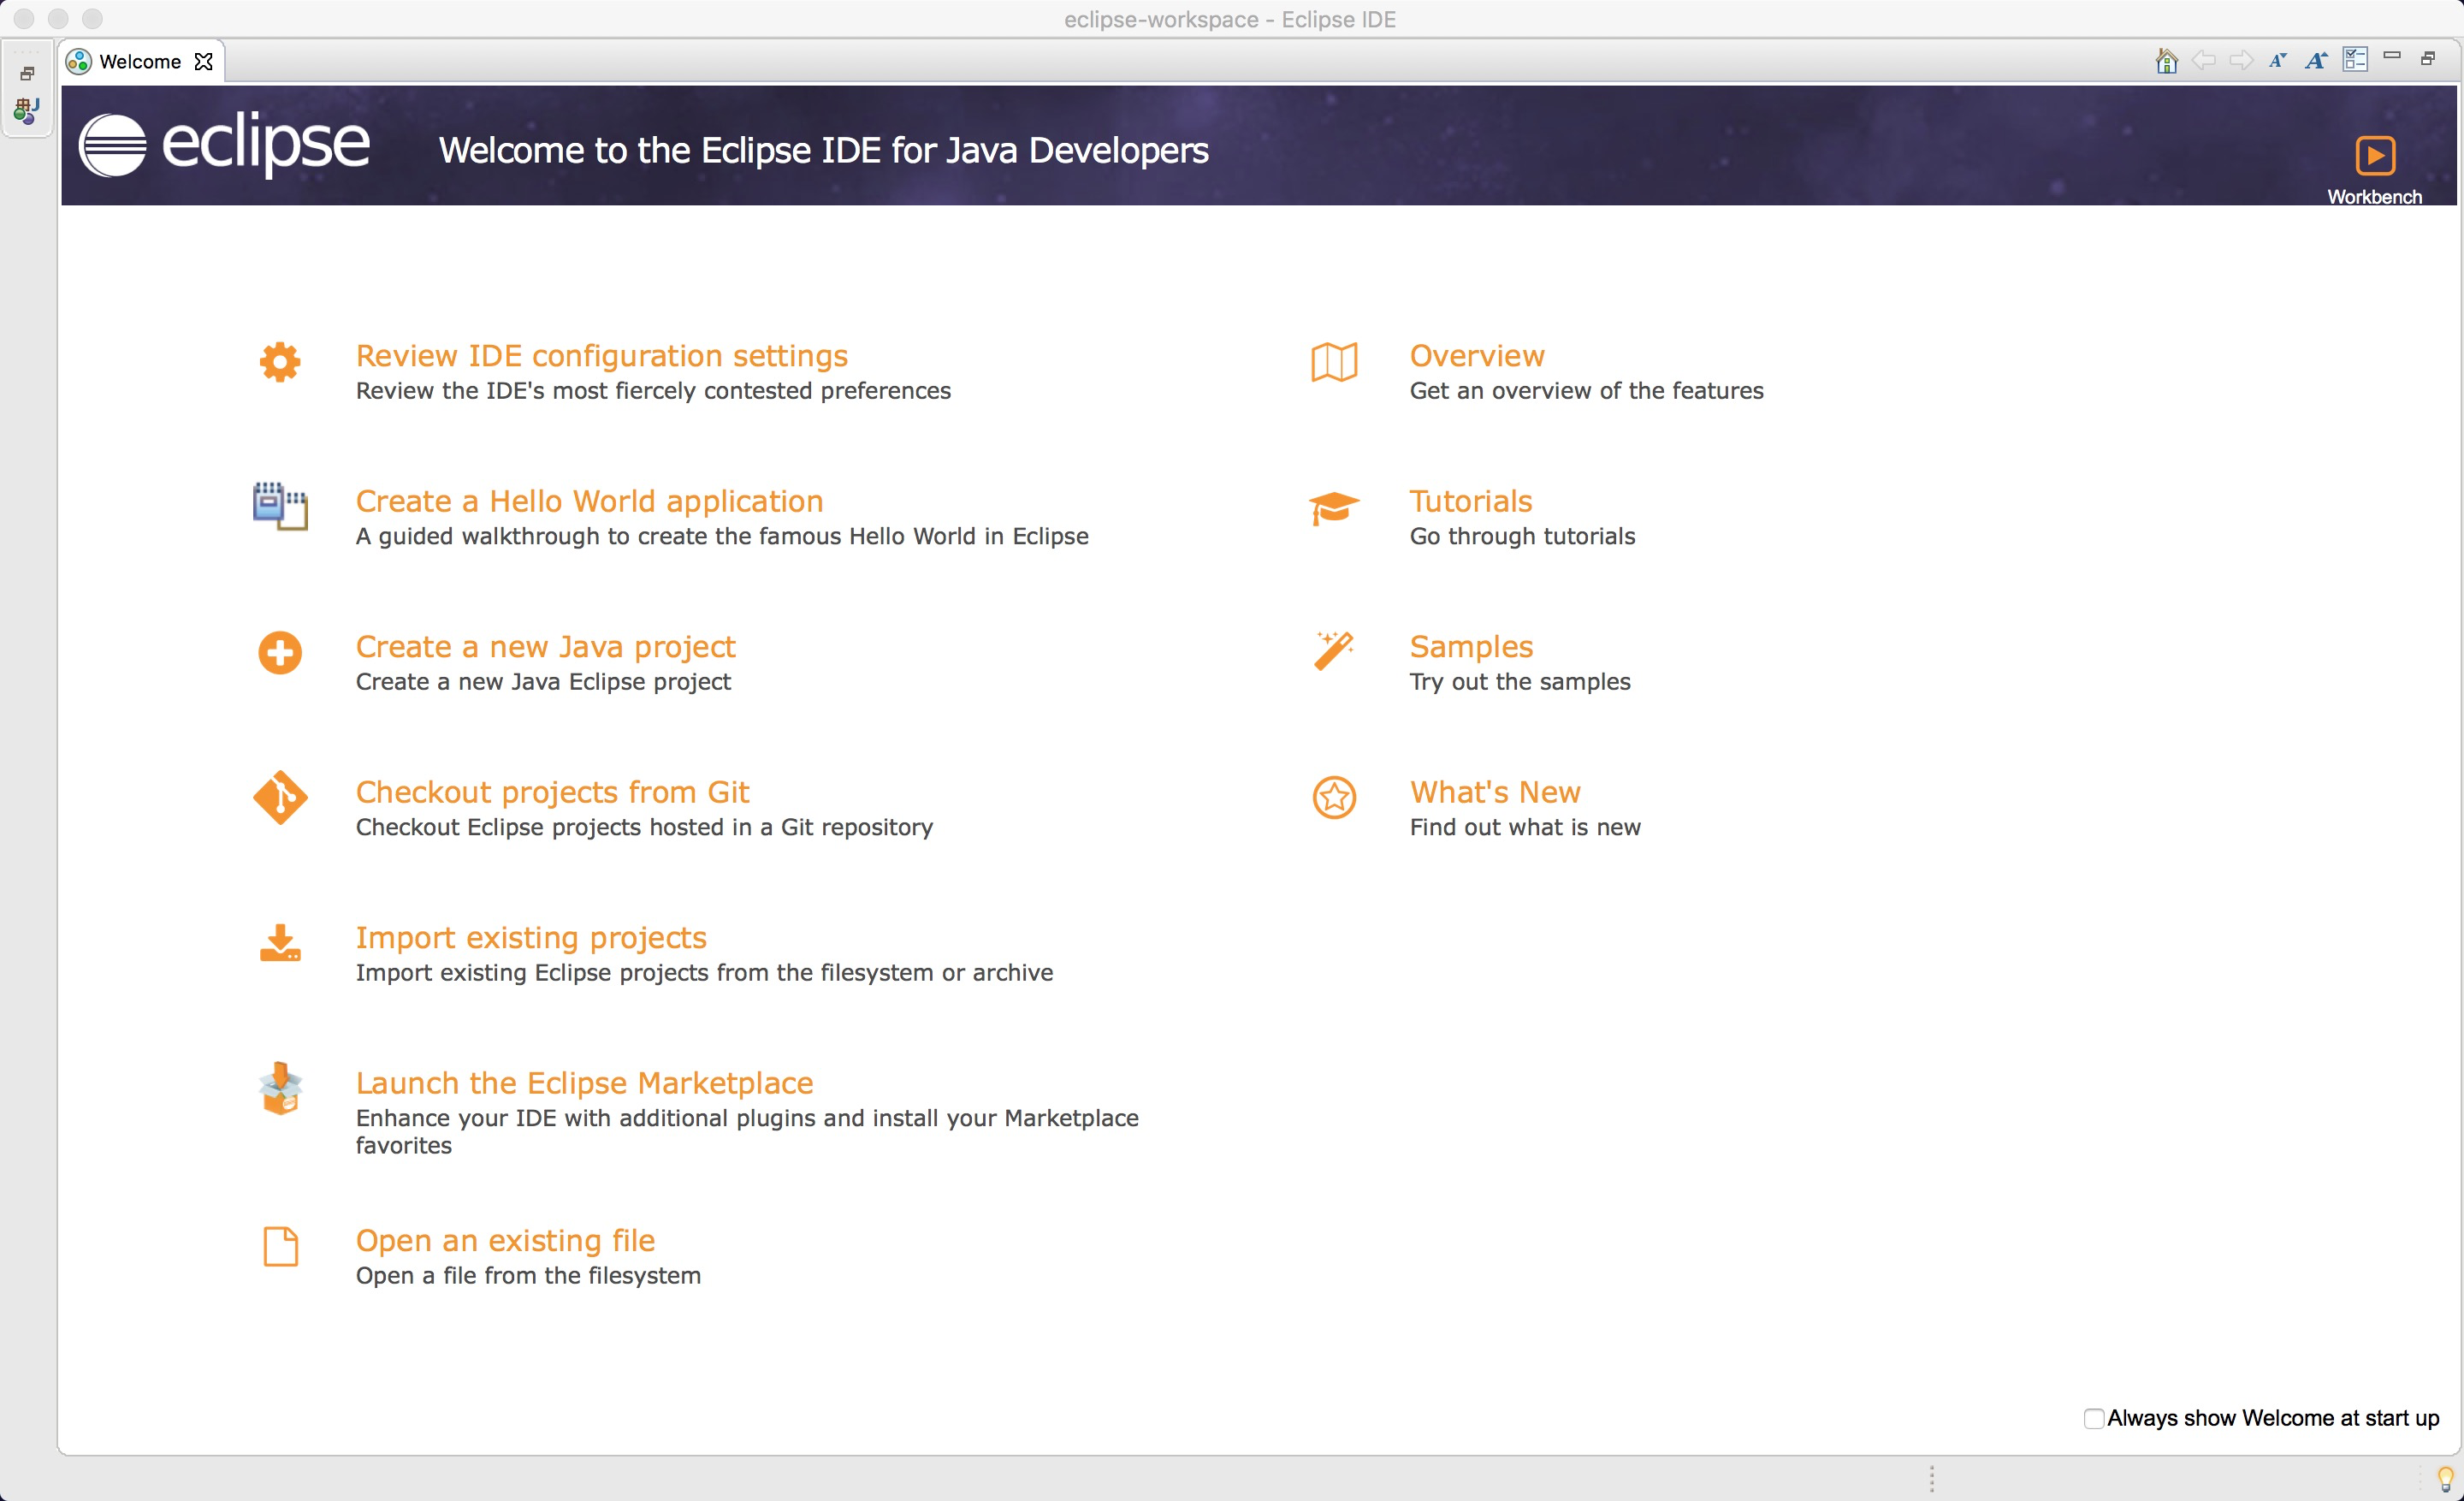Click 'Create a new Java Eclipse project' text
This screenshot has height=1501, width=2464.
[x=544, y=682]
